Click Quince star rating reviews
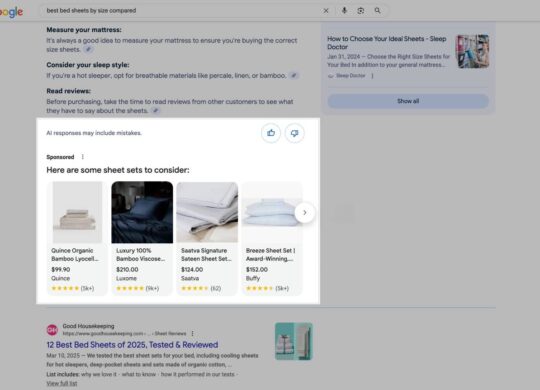Viewport: 540px width, 390px height. coord(72,288)
